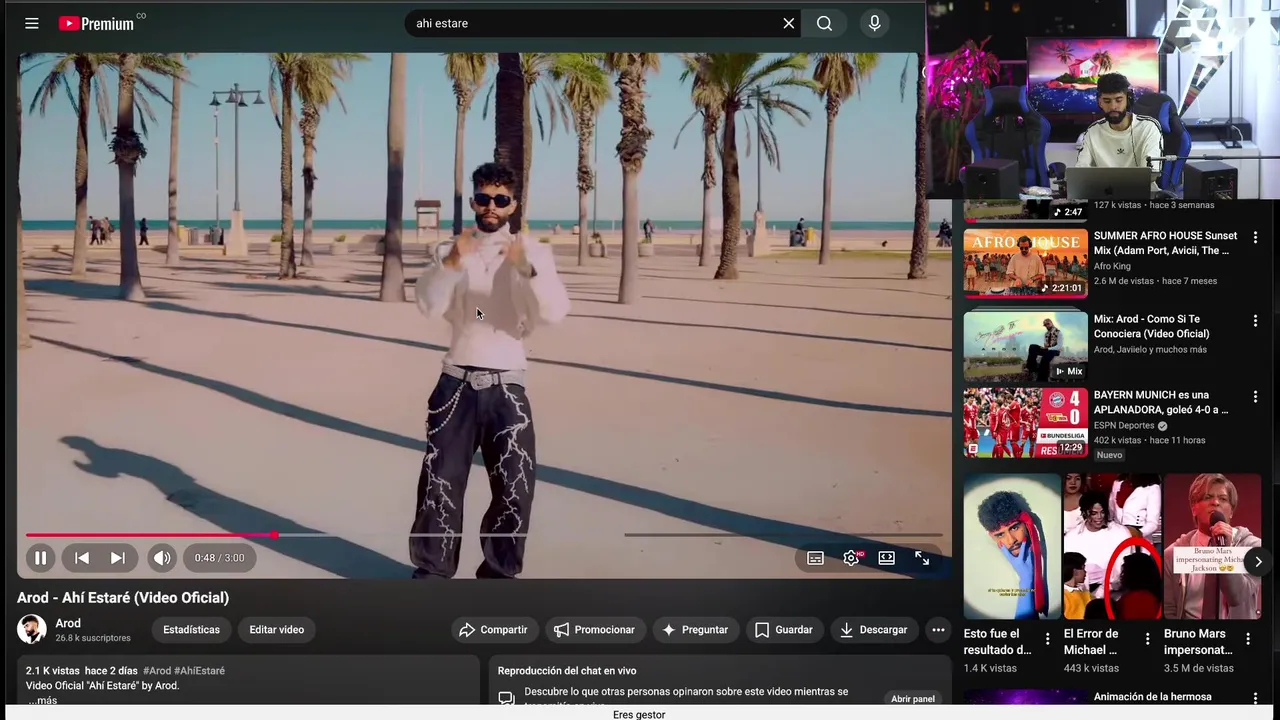Seek using the red progress bar
Screen dimensions: 1280x720
(484, 535)
